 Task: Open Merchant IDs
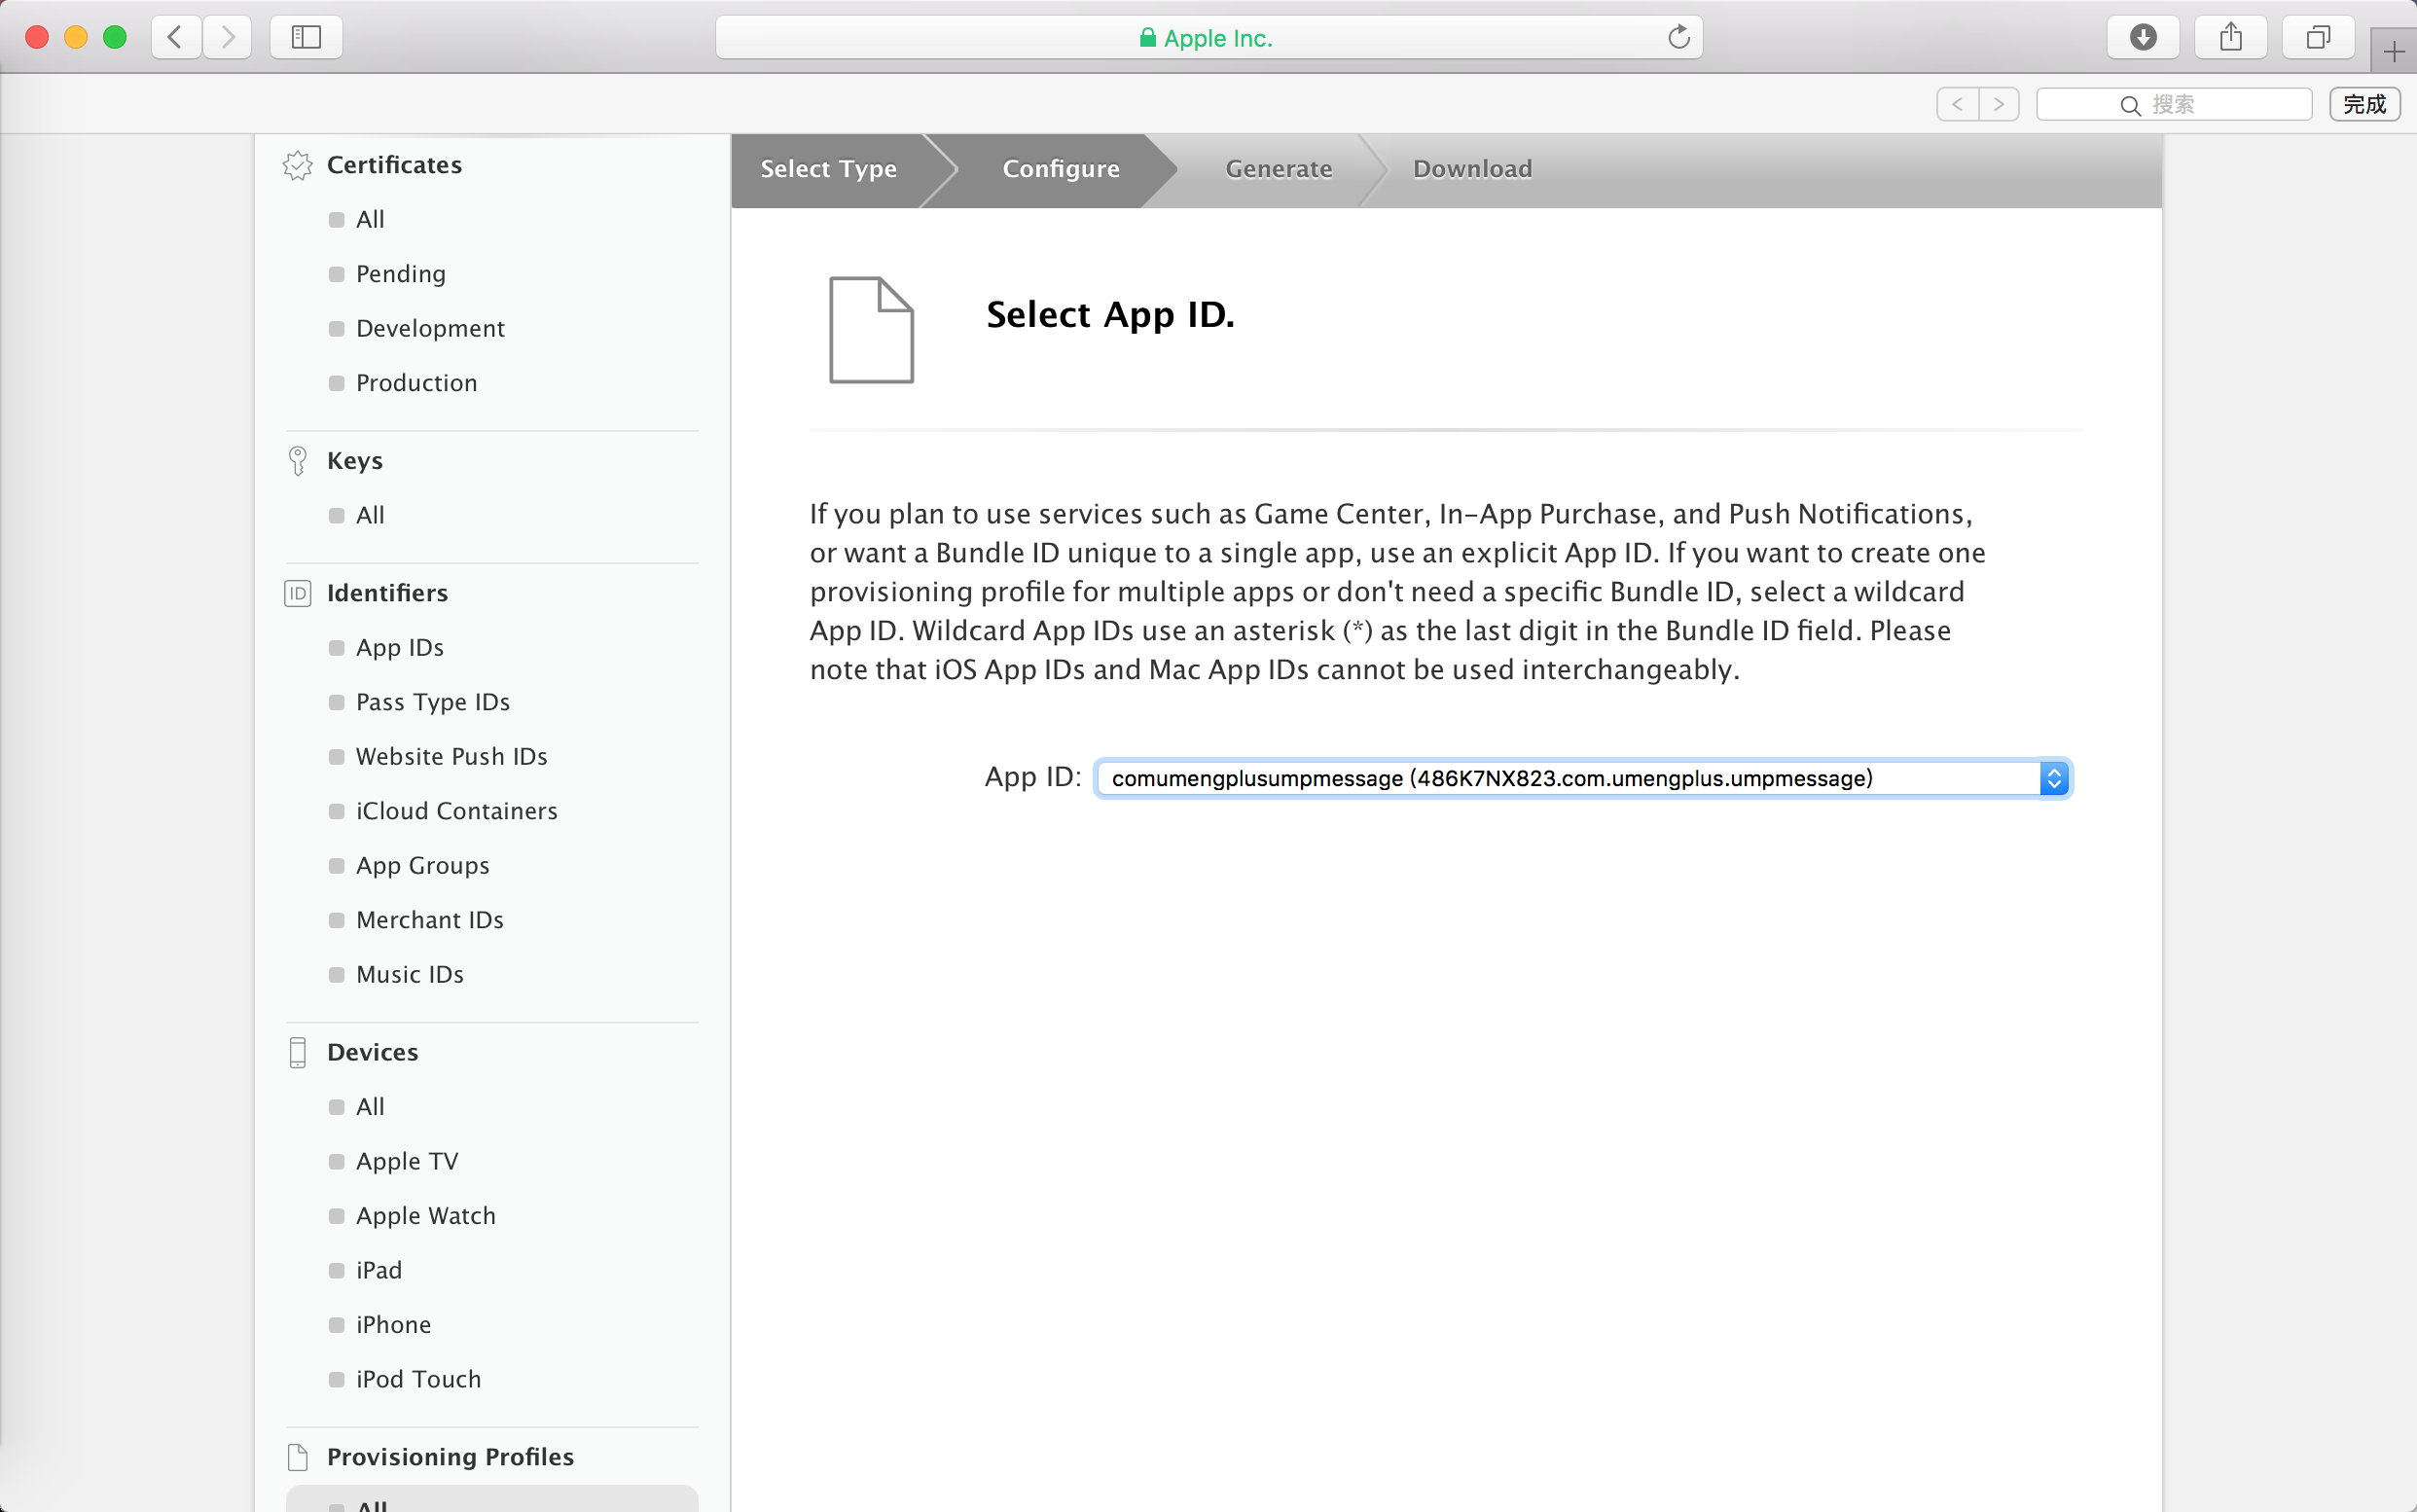pyautogui.click(x=429, y=920)
